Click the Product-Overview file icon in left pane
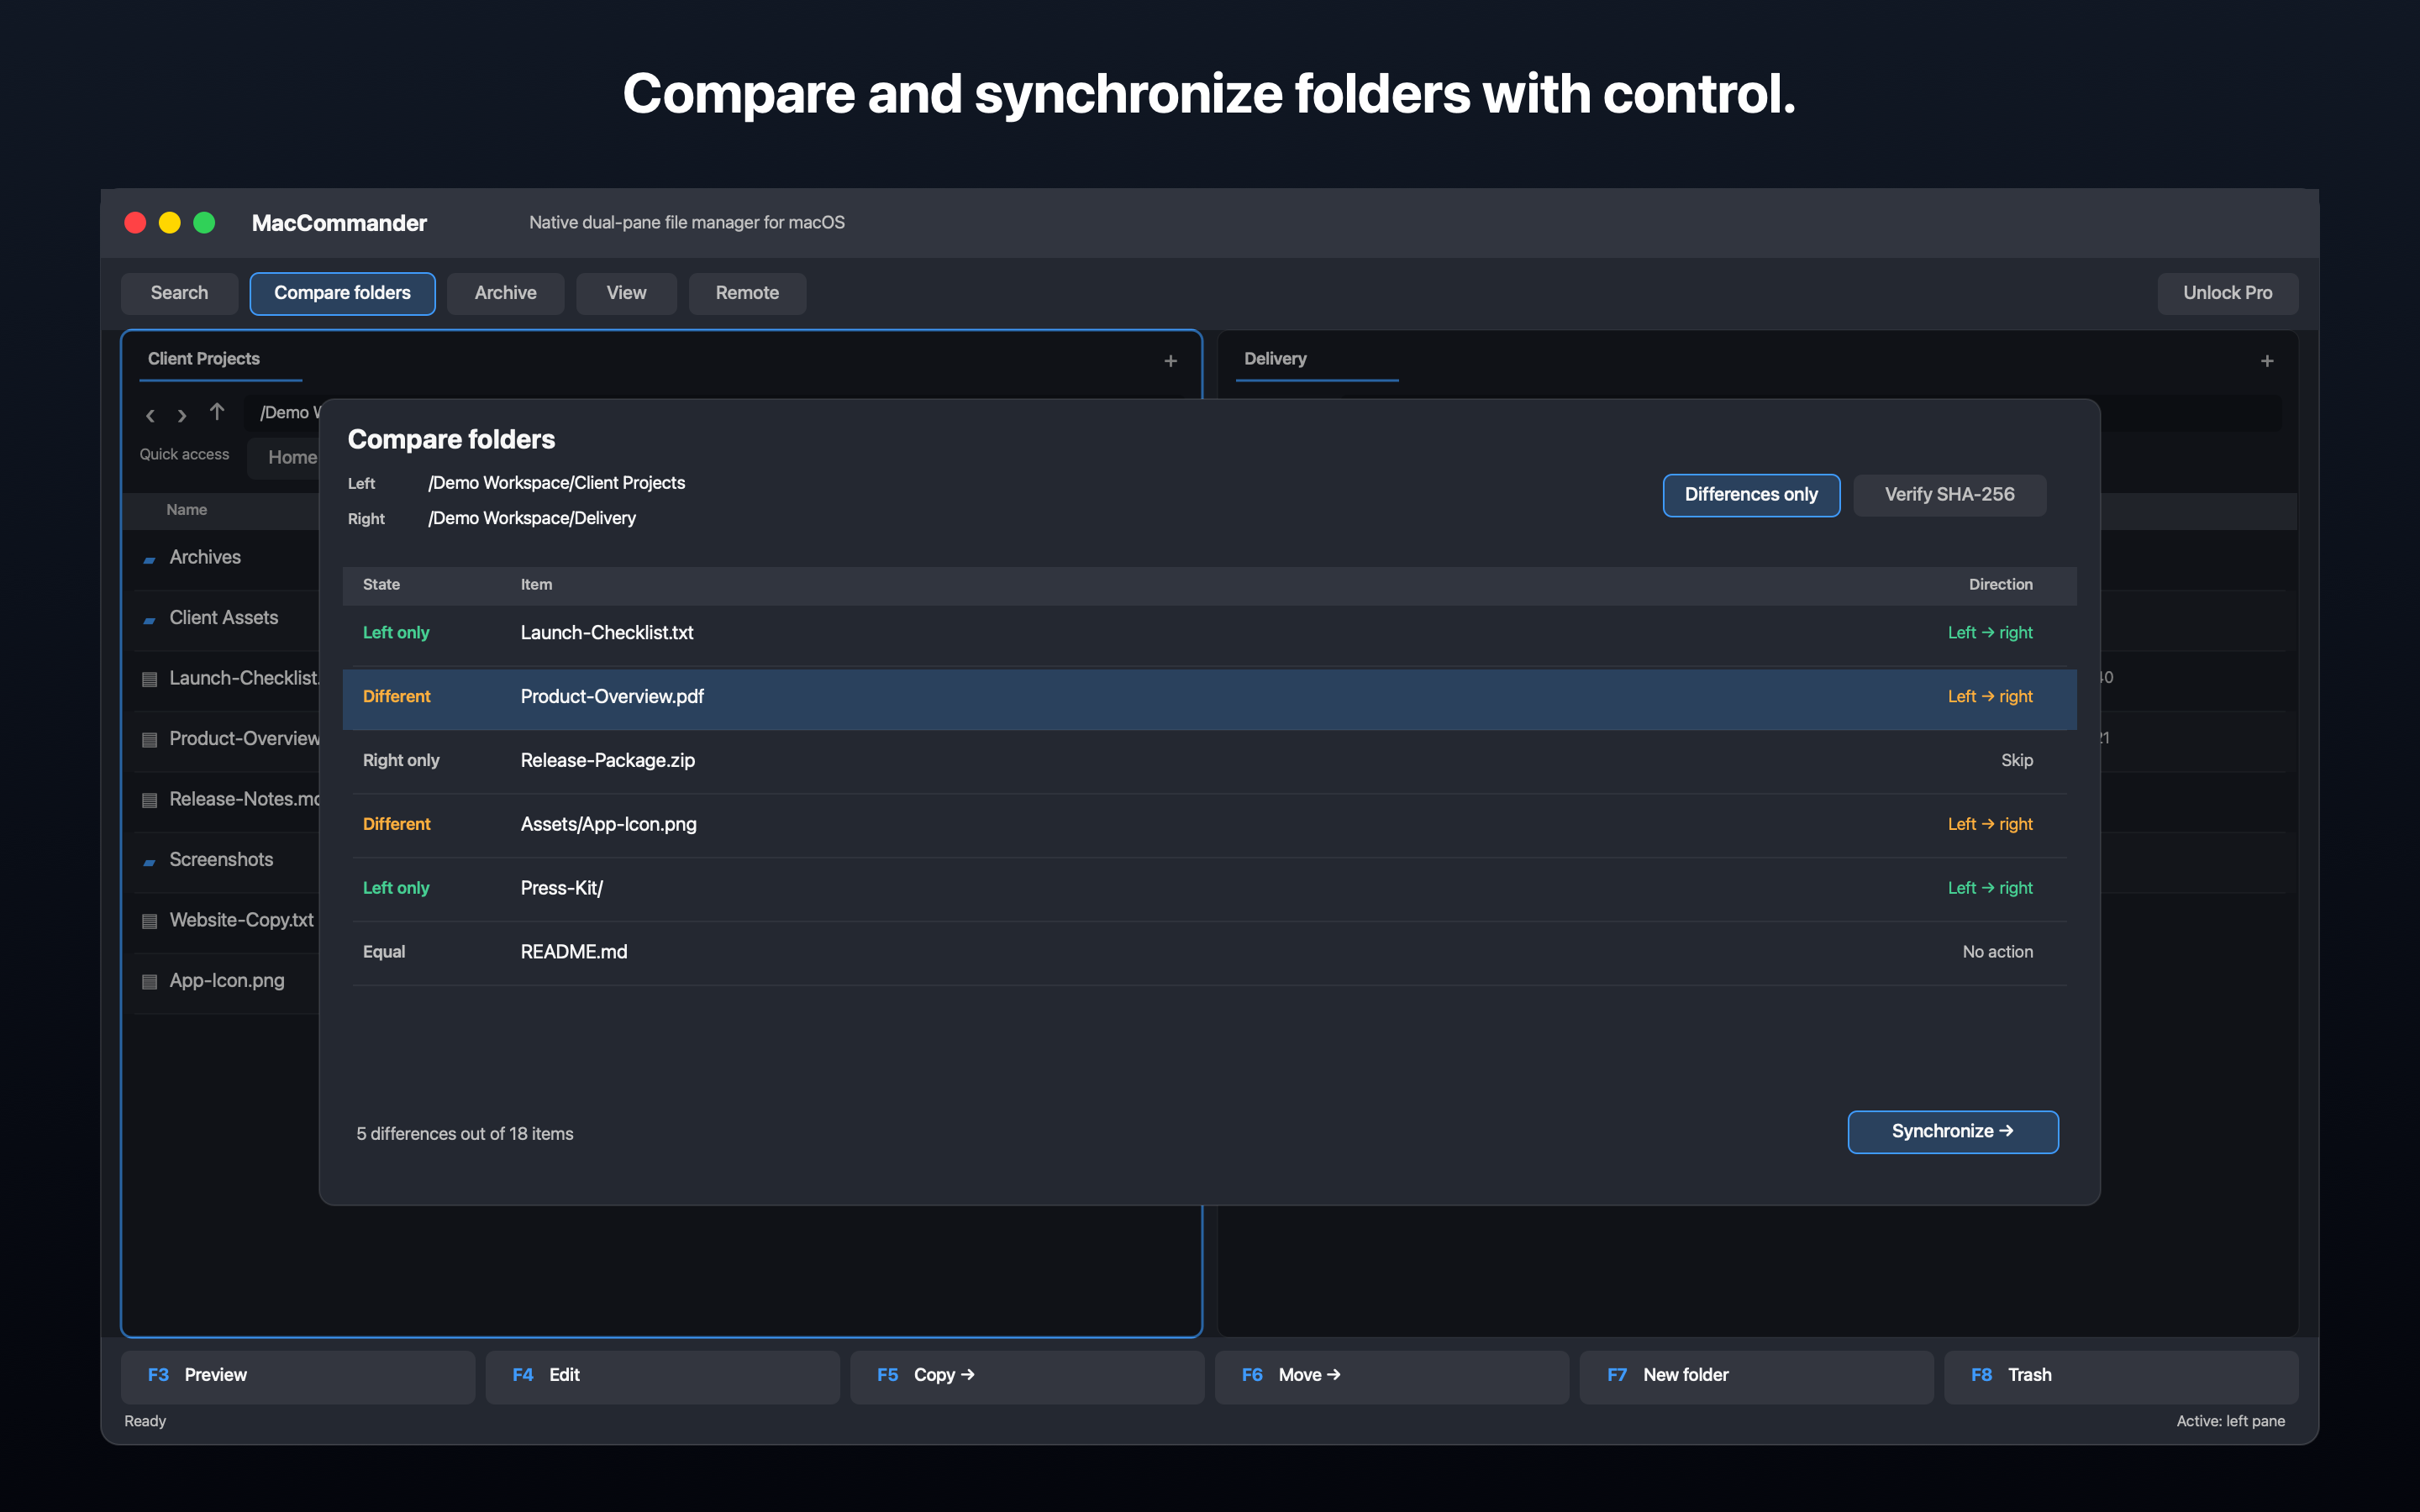Image resolution: width=2420 pixels, height=1512 pixels. pyautogui.click(x=150, y=740)
